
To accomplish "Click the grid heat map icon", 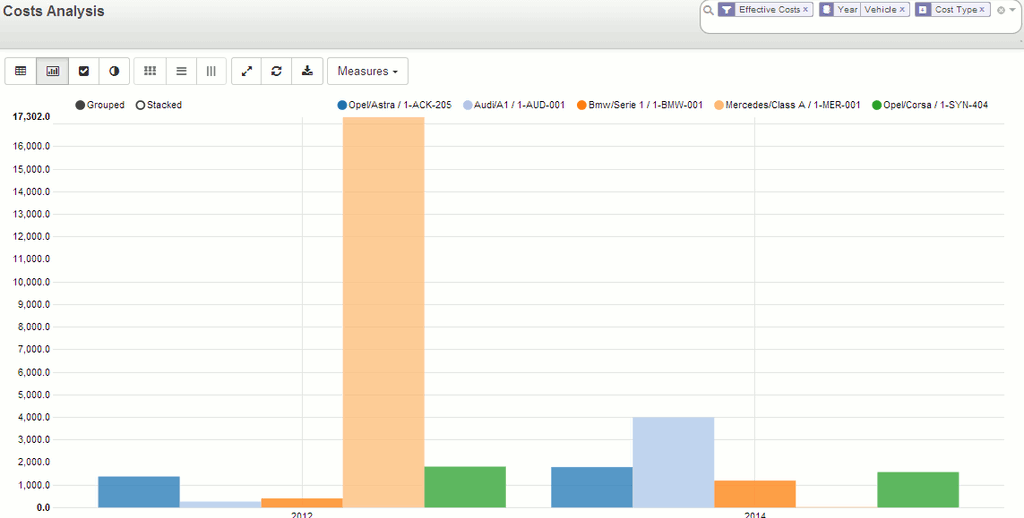I will (x=150, y=71).
